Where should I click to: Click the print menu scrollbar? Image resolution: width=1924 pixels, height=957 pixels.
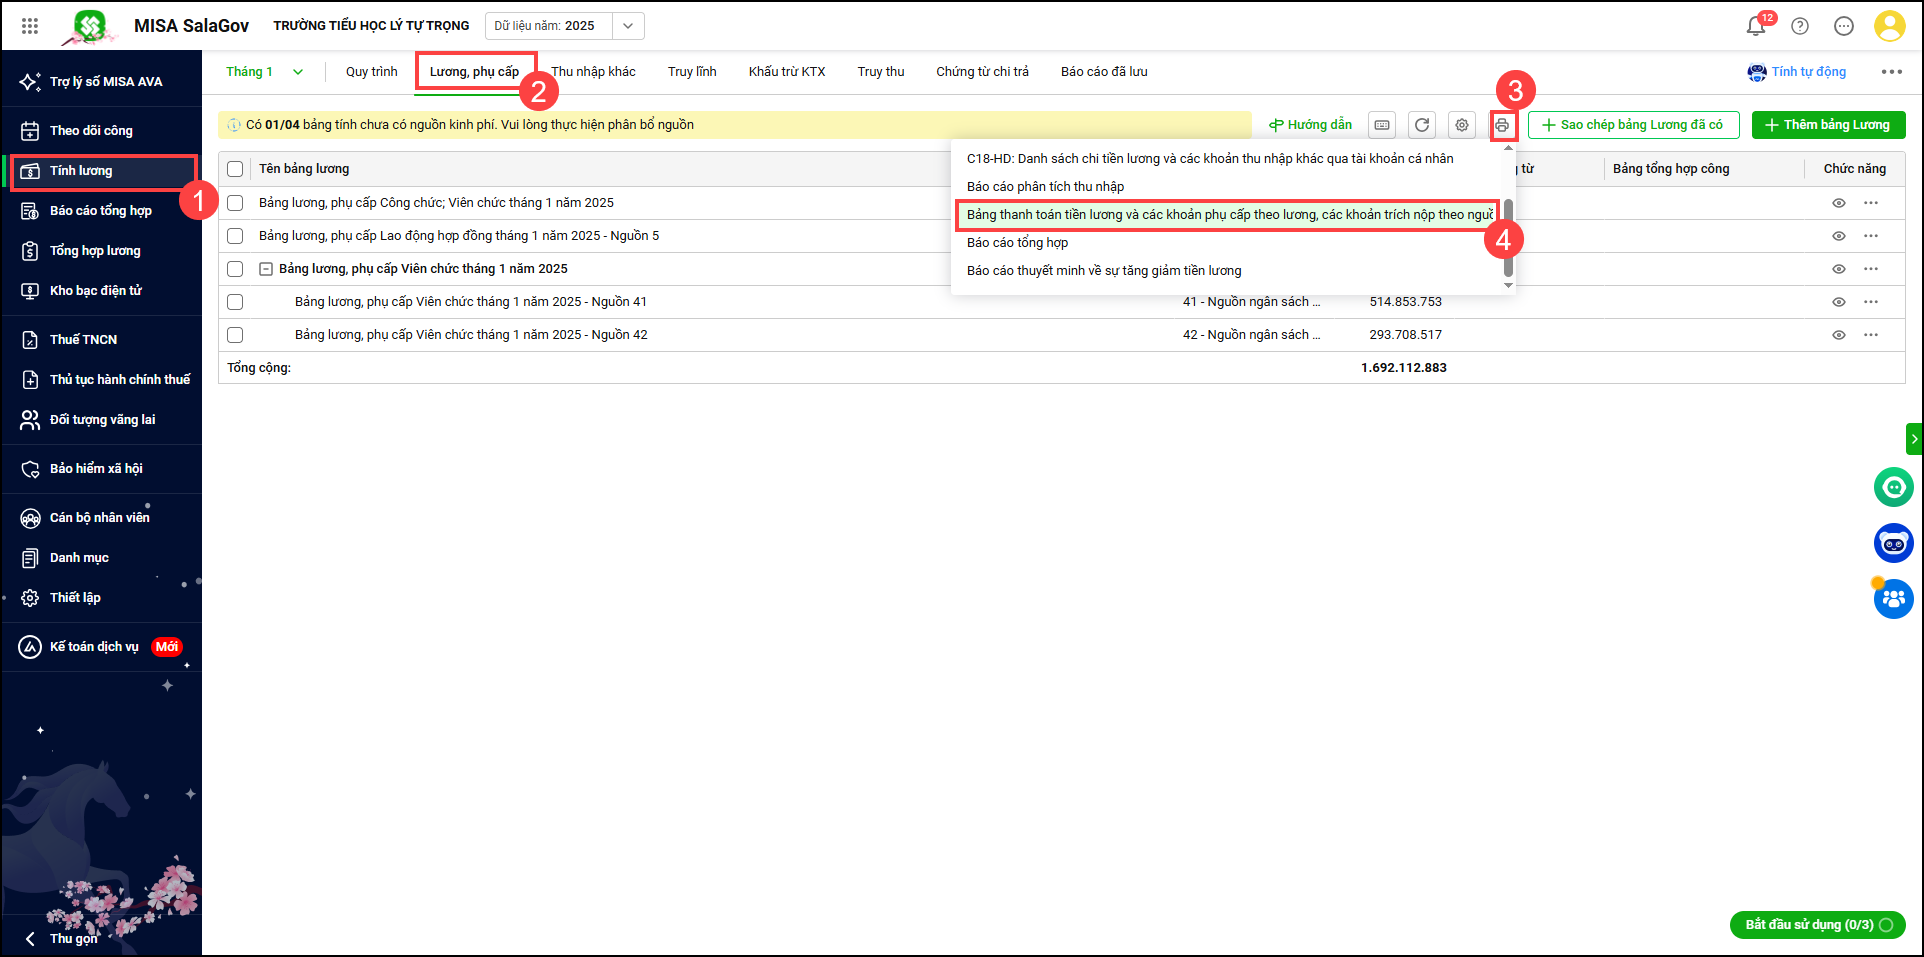1508,240
